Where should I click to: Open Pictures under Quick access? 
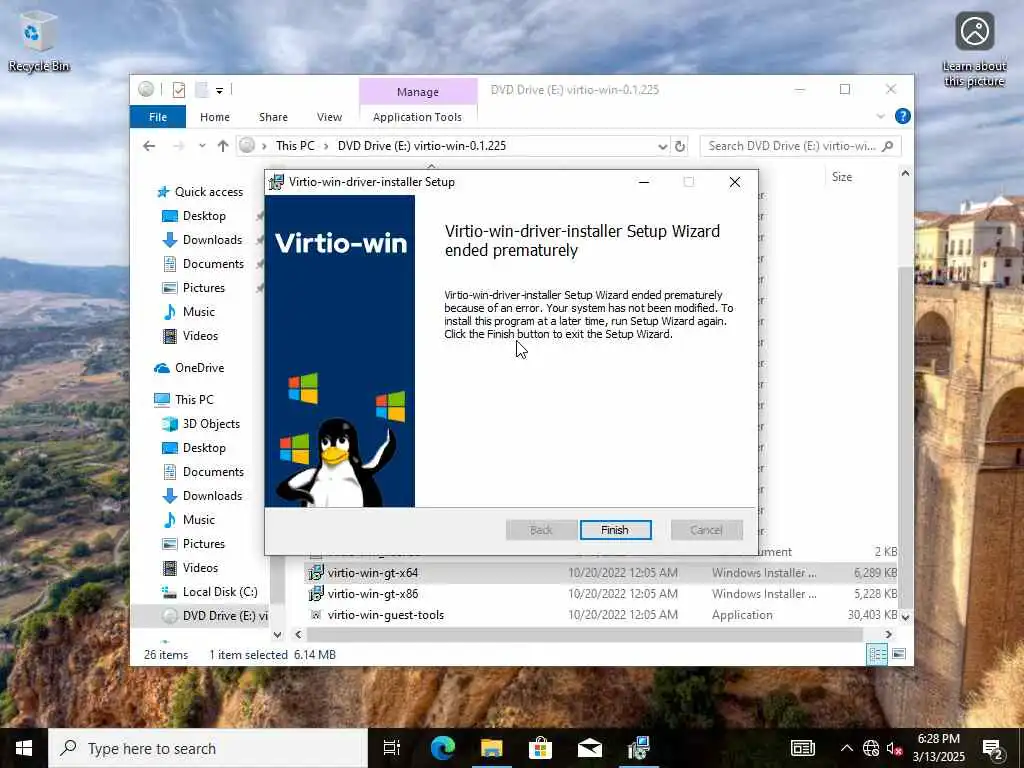click(203, 287)
